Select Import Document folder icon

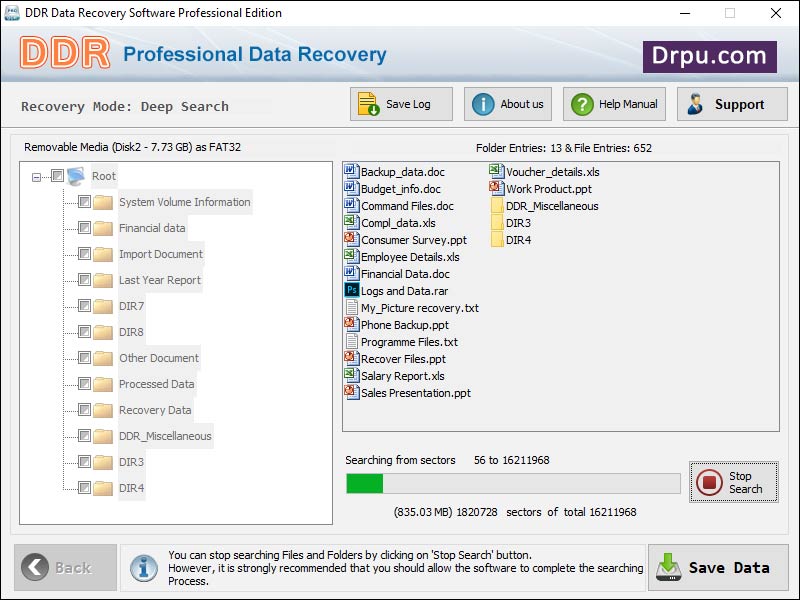pyautogui.click(x=103, y=254)
